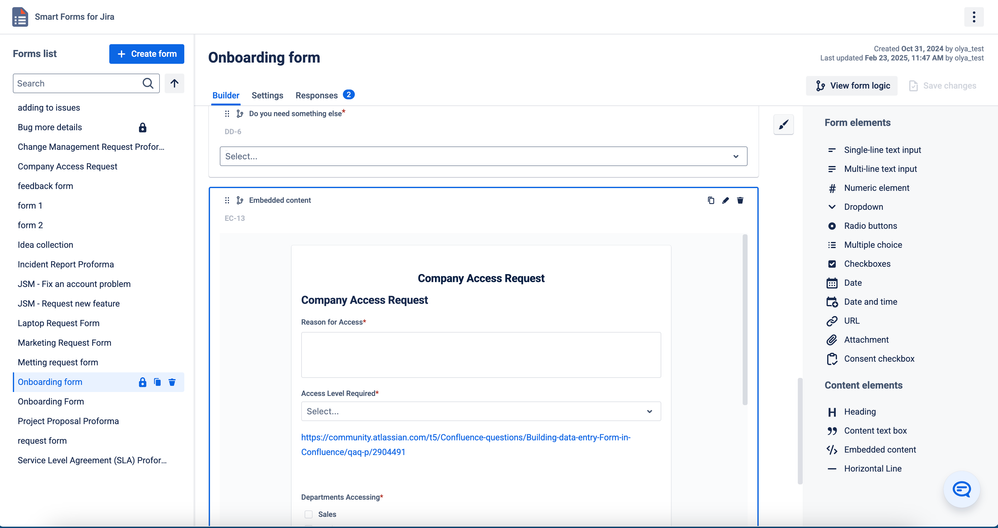Open the form styling paintbrush tool

784,125
